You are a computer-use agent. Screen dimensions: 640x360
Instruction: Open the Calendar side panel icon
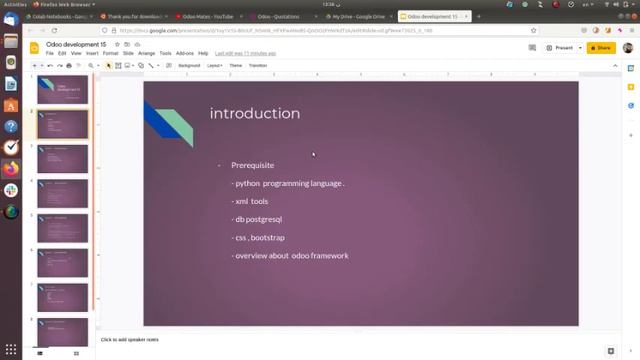click(x=631, y=68)
